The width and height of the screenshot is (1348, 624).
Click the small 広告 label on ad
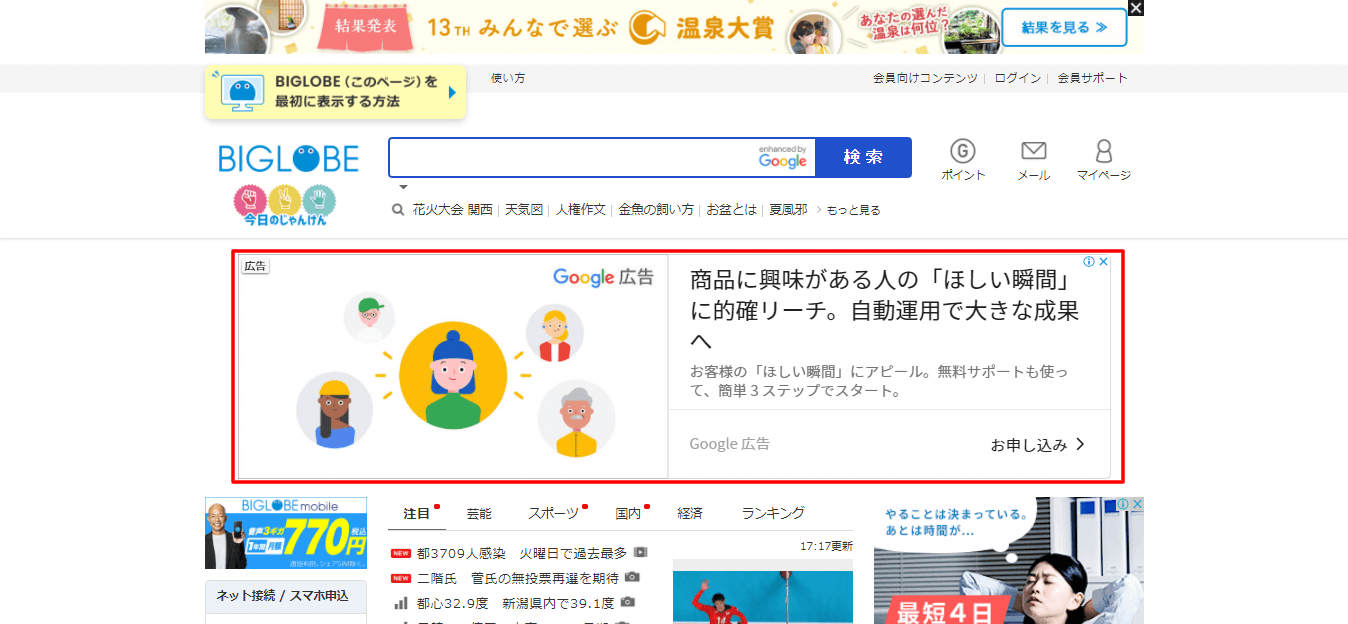pyautogui.click(x=255, y=266)
